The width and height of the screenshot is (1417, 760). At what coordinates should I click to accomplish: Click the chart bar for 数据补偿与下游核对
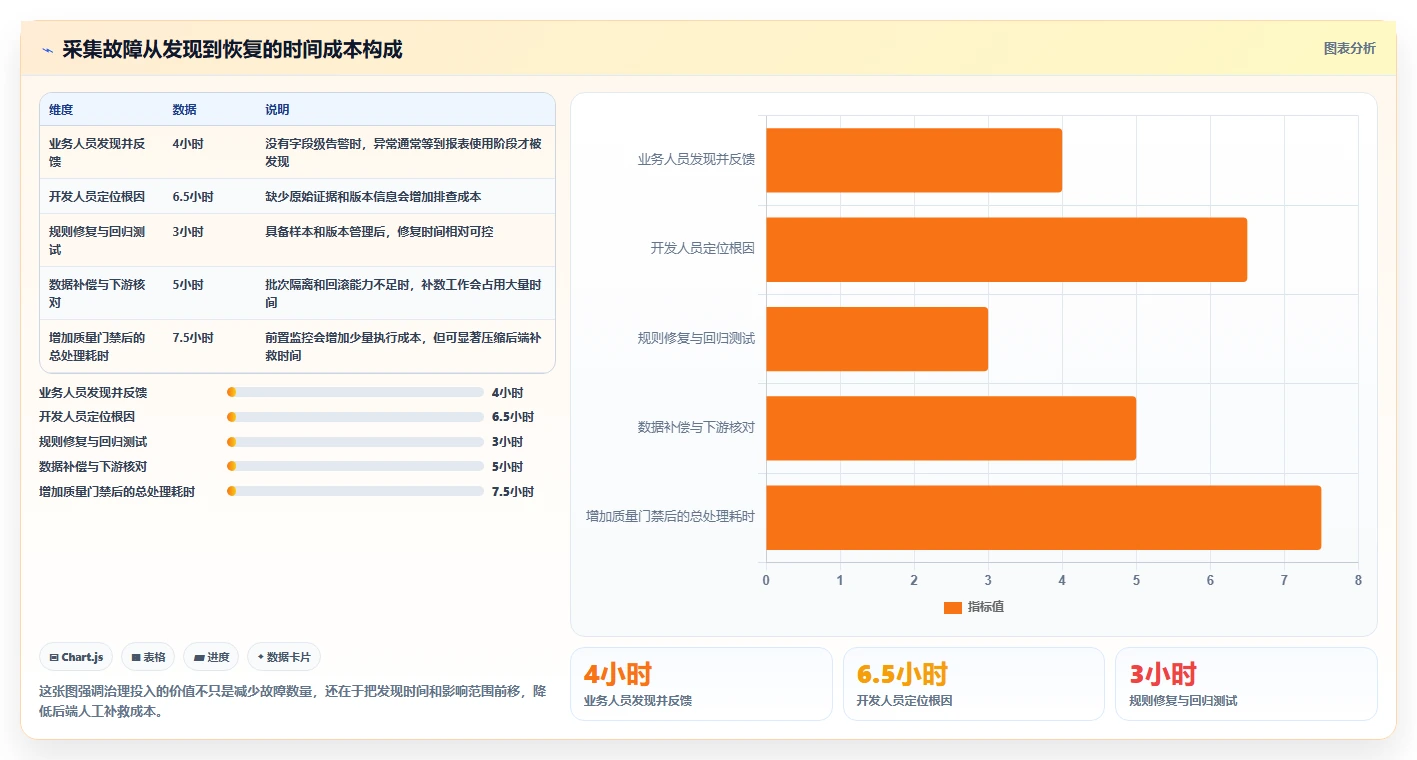[x=951, y=428]
